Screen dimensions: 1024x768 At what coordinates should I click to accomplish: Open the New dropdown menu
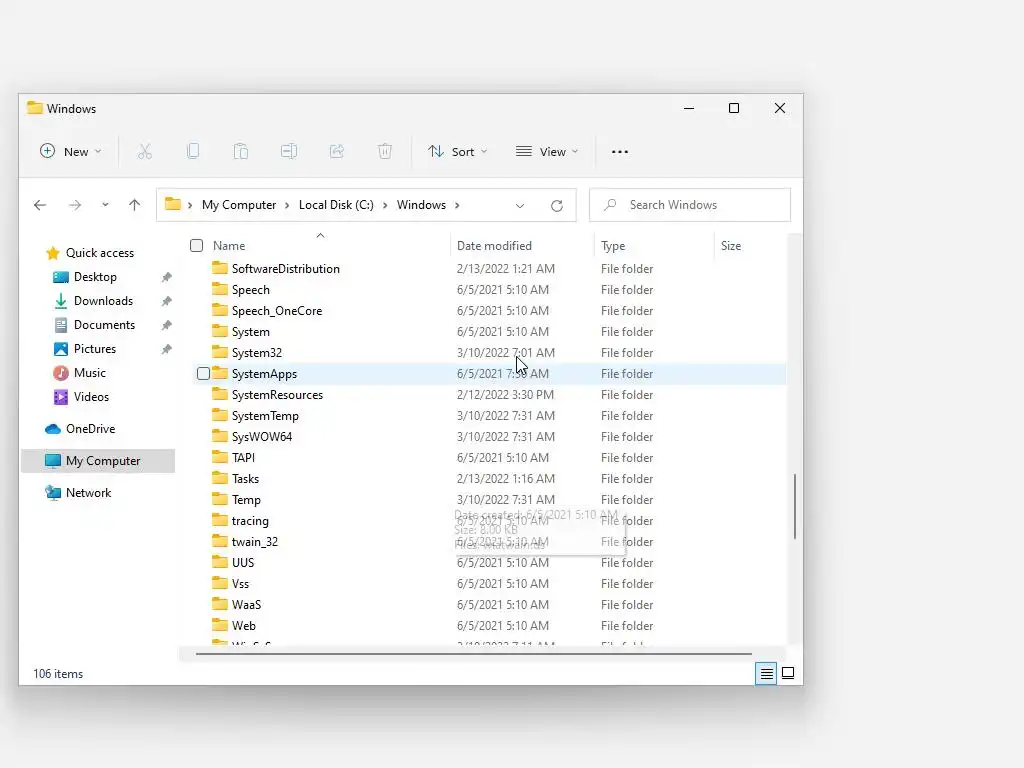tap(71, 152)
